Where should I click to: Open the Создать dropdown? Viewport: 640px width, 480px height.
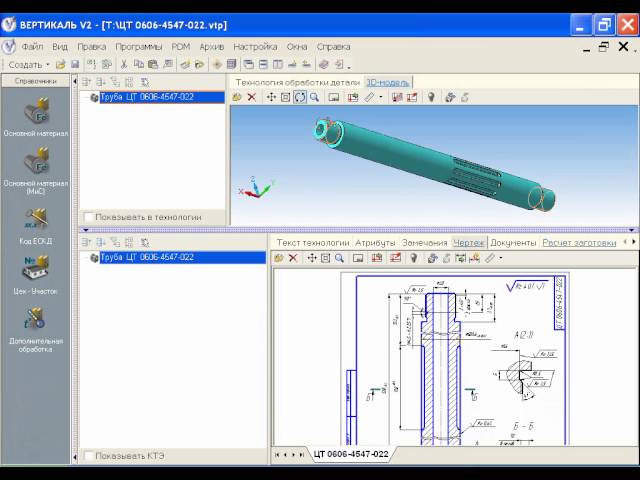point(28,64)
